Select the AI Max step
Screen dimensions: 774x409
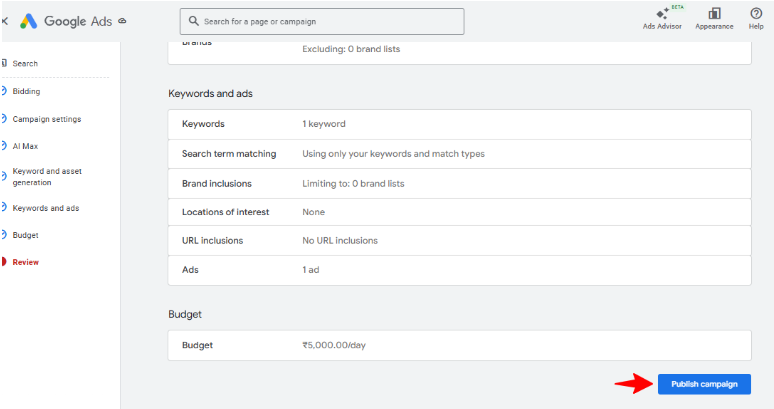point(25,146)
